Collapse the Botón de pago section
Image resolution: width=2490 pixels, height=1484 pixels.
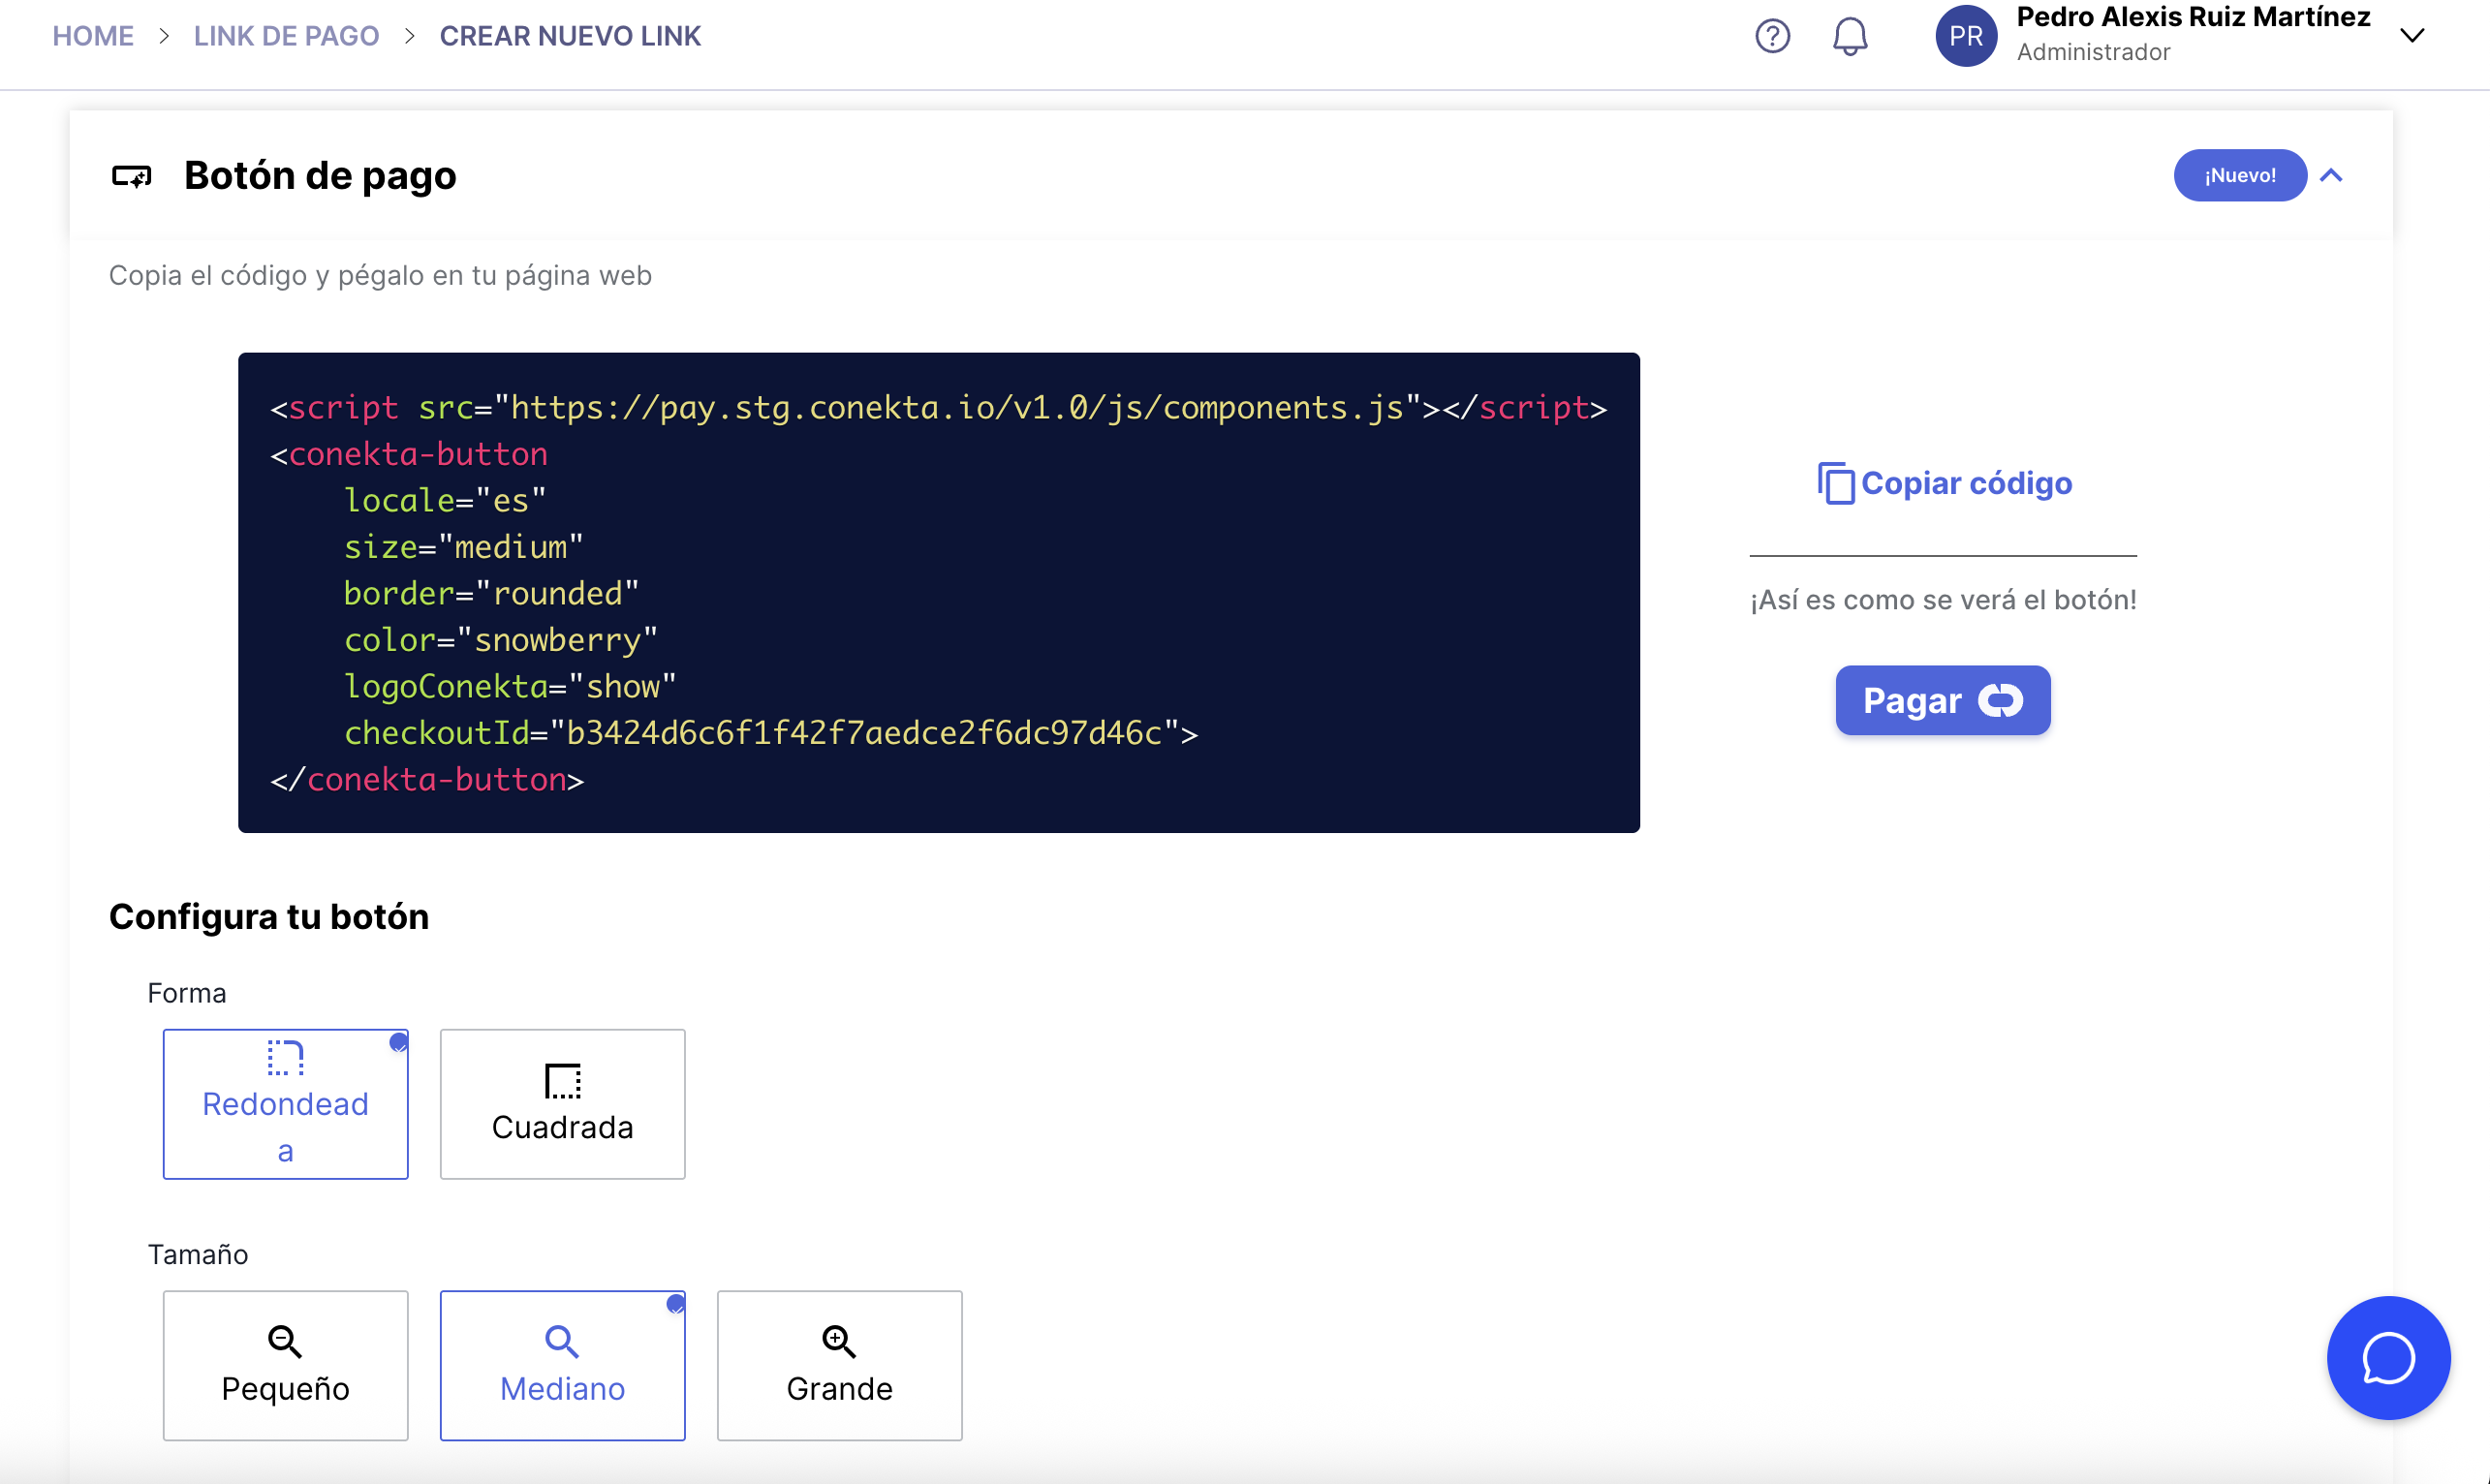coord(2331,175)
